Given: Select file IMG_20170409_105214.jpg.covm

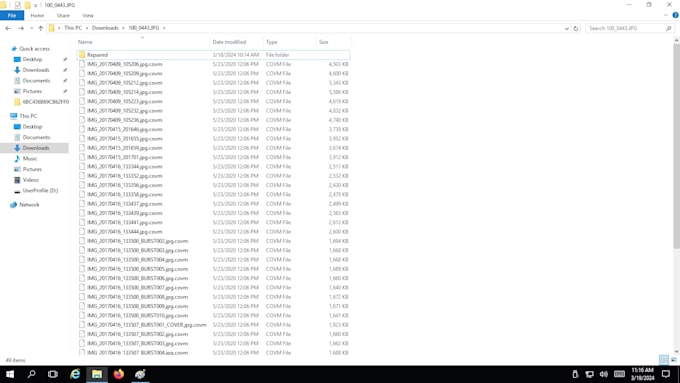Looking at the screenshot, I should 214,92.
